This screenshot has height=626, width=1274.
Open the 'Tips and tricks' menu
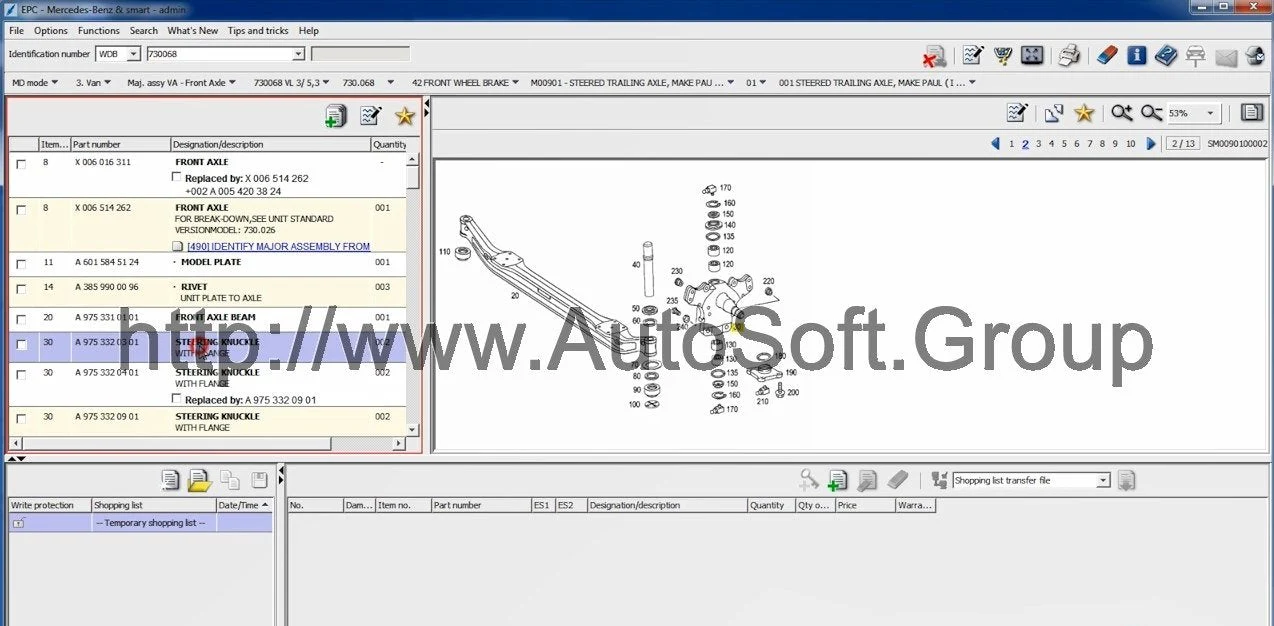tap(258, 31)
